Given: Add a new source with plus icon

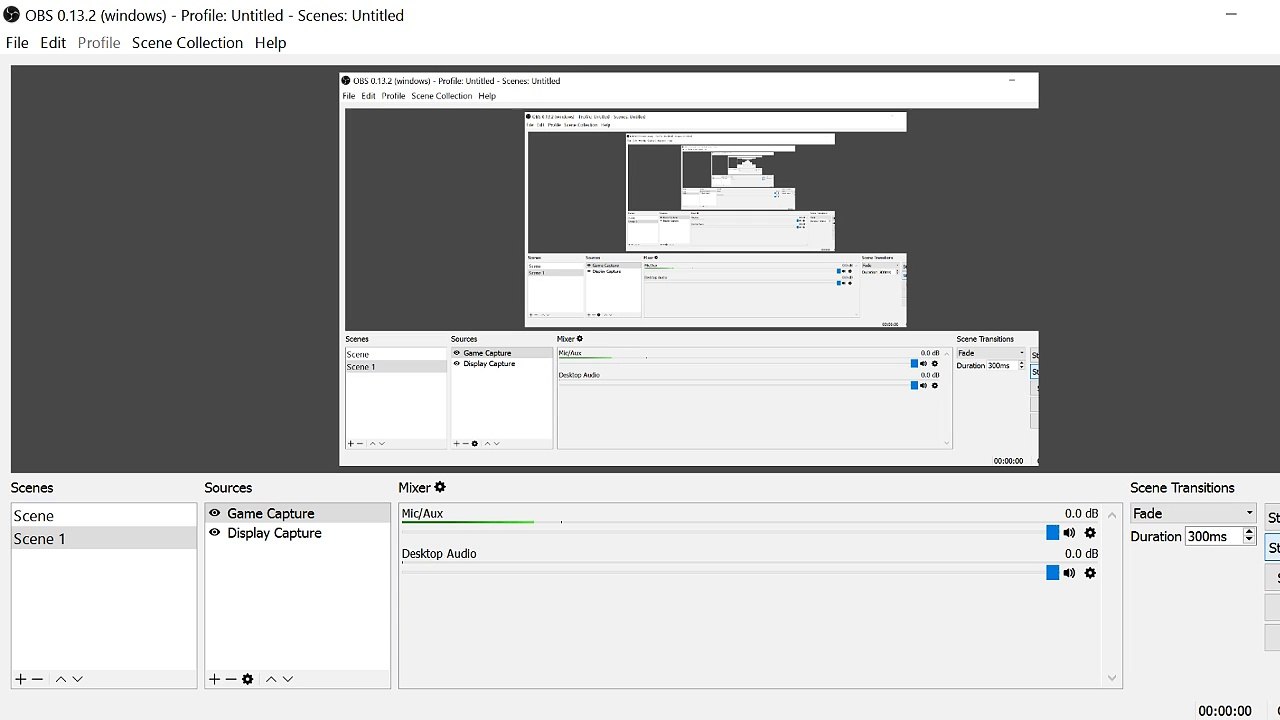Looking at the screenshot, I should pos(214,679).
